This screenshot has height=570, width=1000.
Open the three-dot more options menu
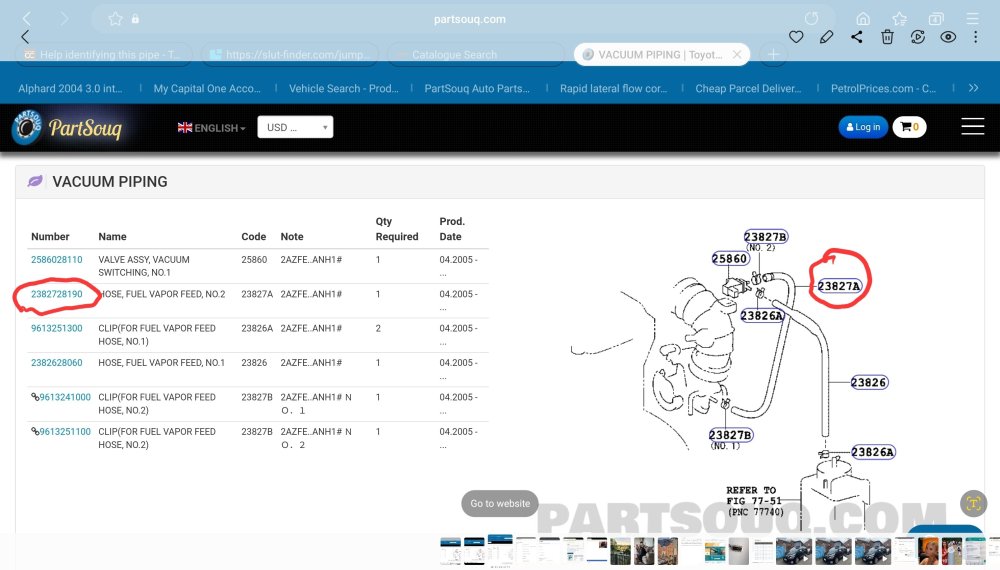(x=975, y=37)
